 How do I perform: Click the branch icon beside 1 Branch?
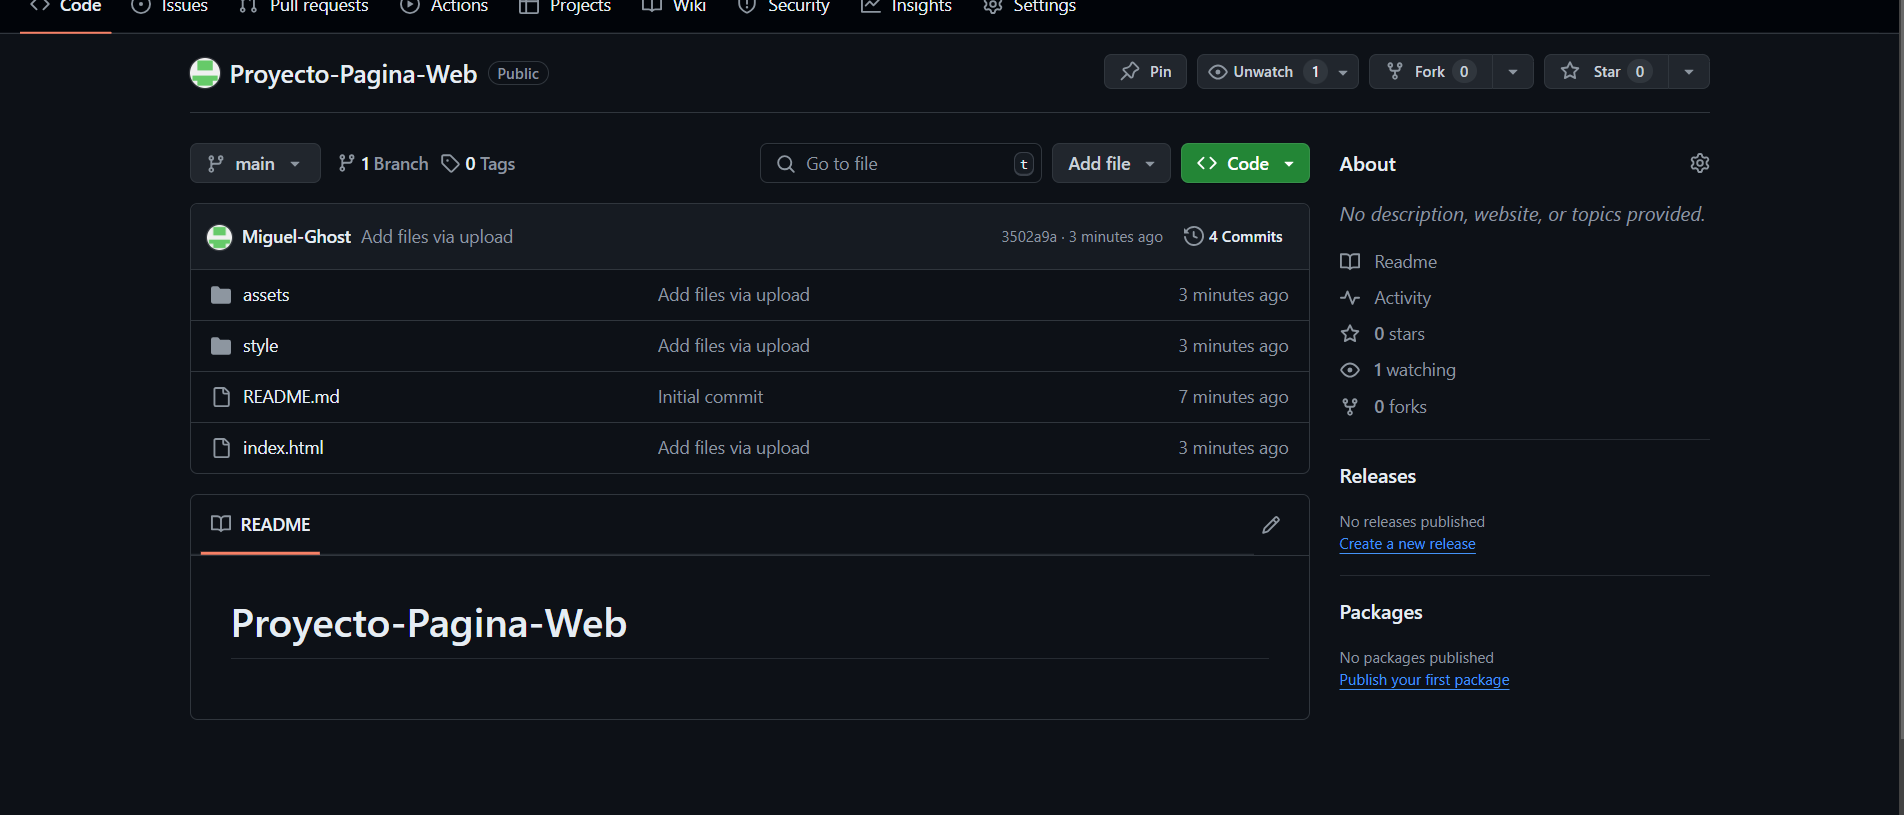tap(346, 163)
